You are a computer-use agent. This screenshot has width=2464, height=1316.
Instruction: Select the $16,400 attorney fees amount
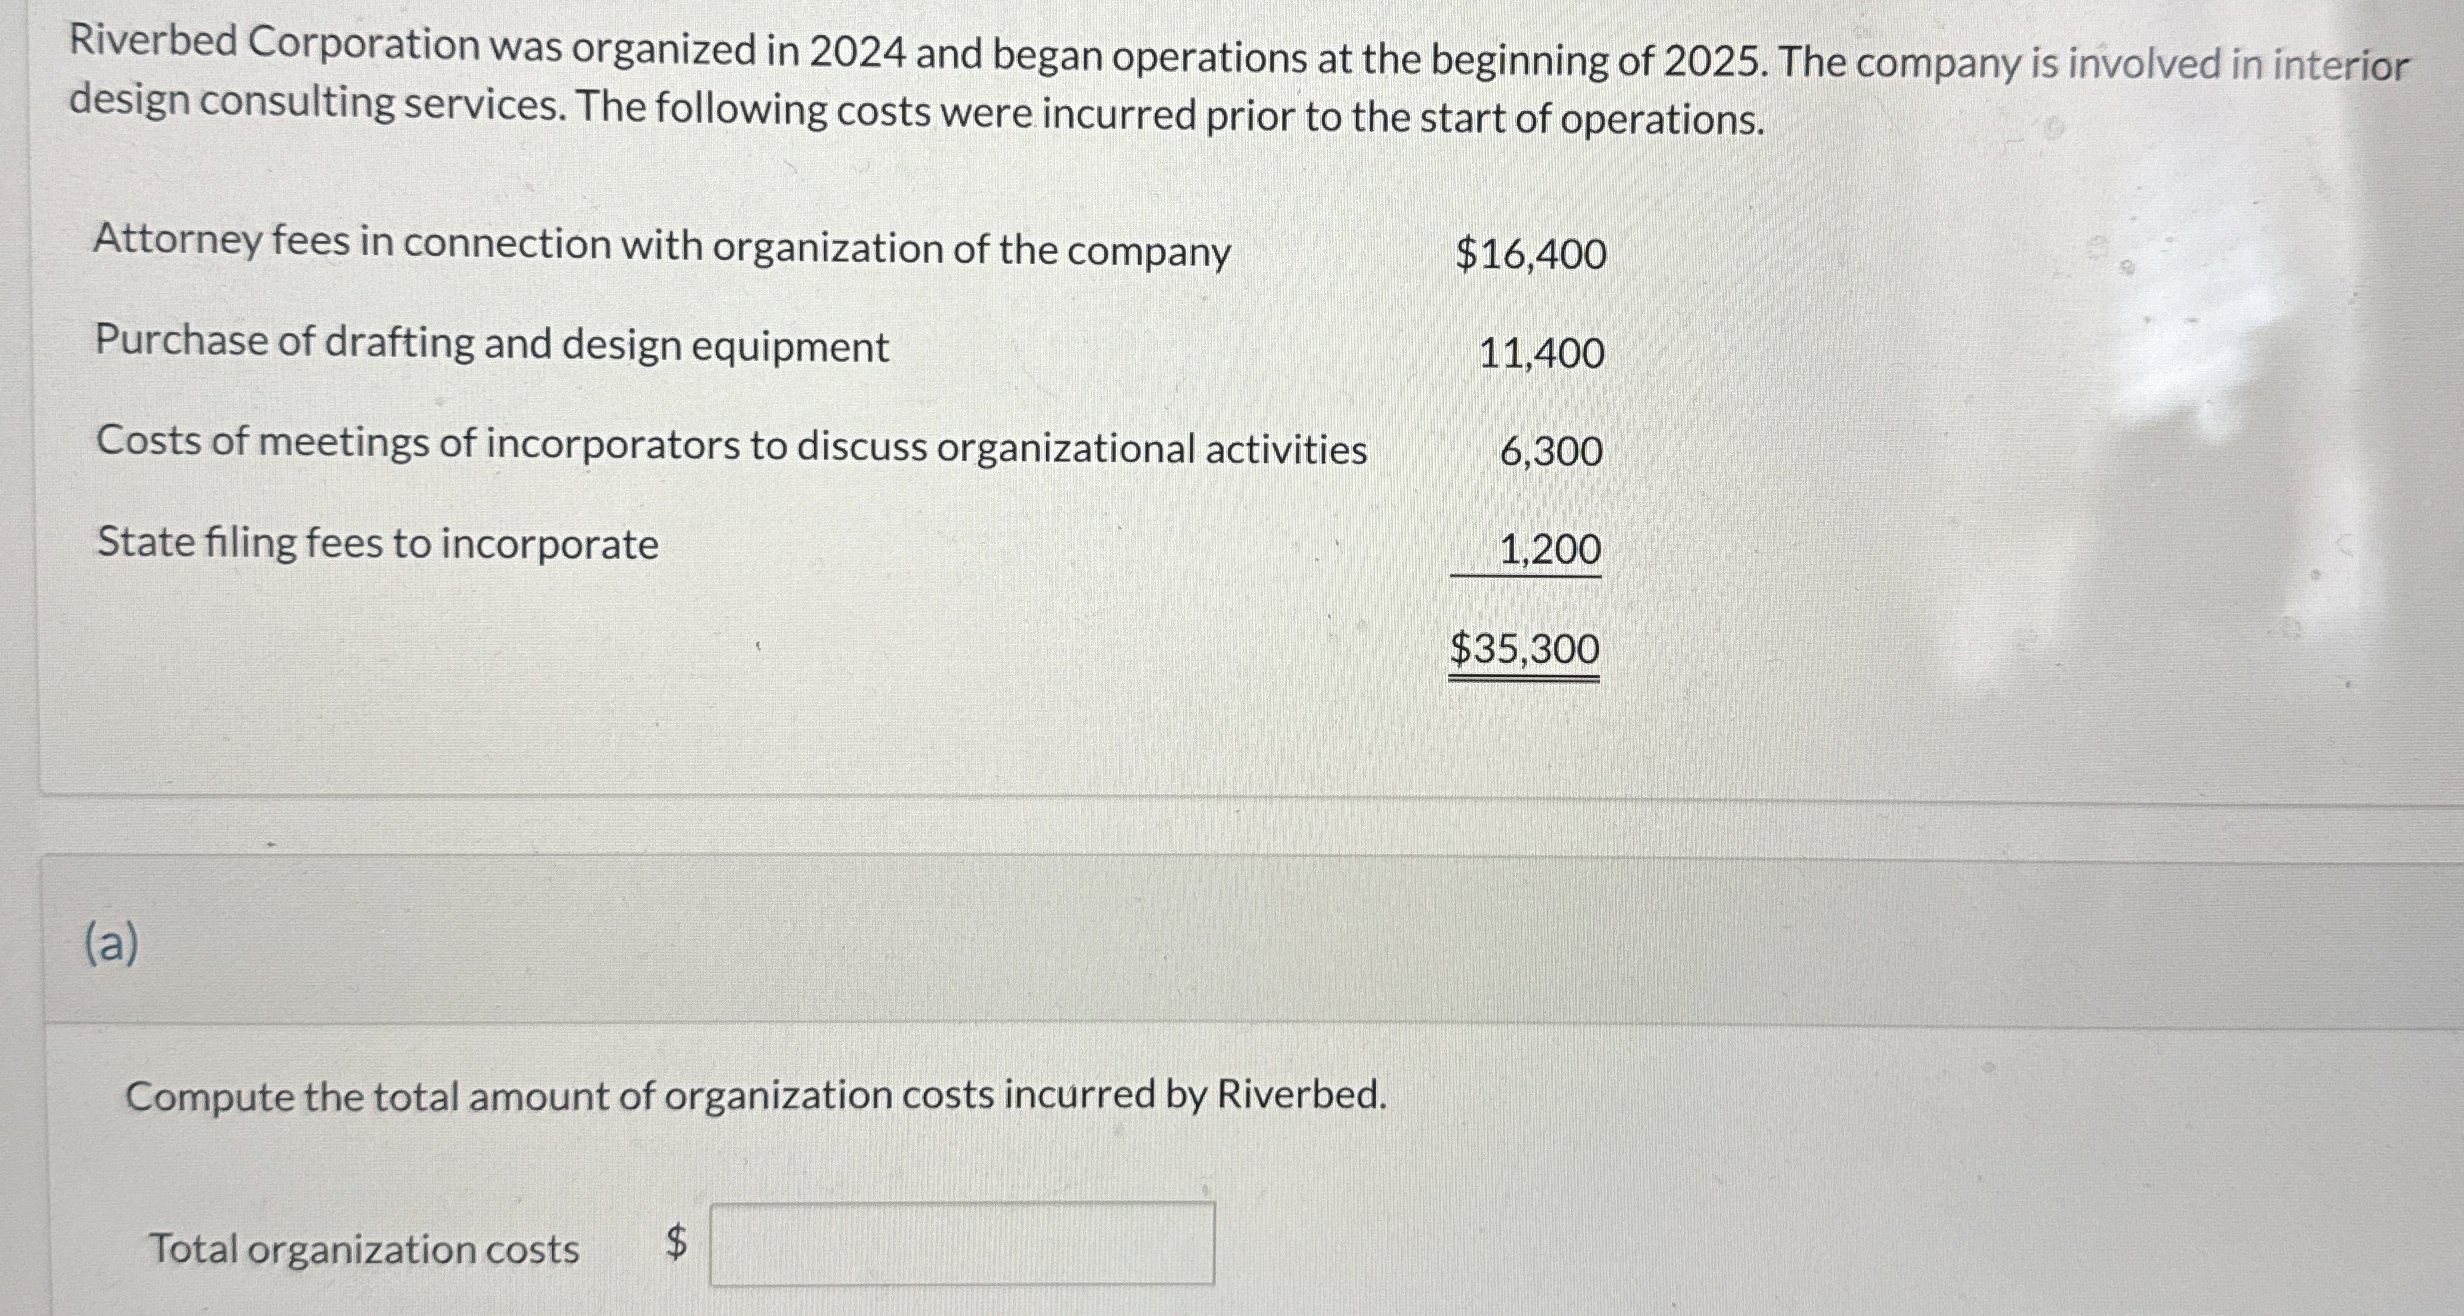(1530, 256)
